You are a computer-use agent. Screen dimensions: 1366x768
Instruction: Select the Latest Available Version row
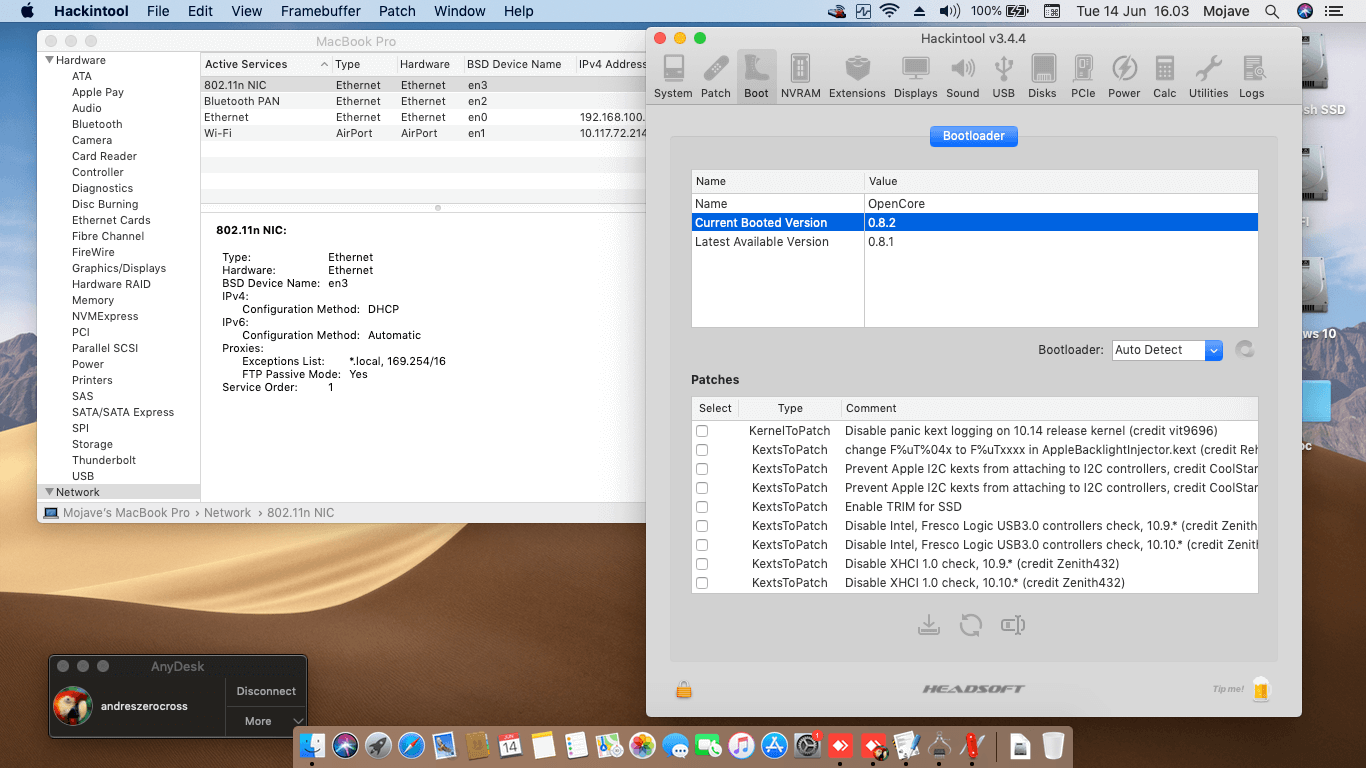click(x=974, y=242)
